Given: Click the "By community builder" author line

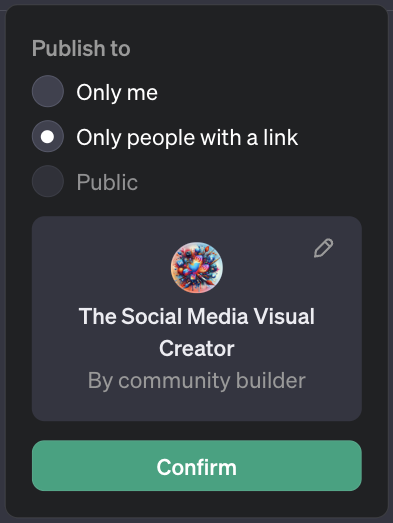Looking at the screenshot, I should click(x=197, y=381).
